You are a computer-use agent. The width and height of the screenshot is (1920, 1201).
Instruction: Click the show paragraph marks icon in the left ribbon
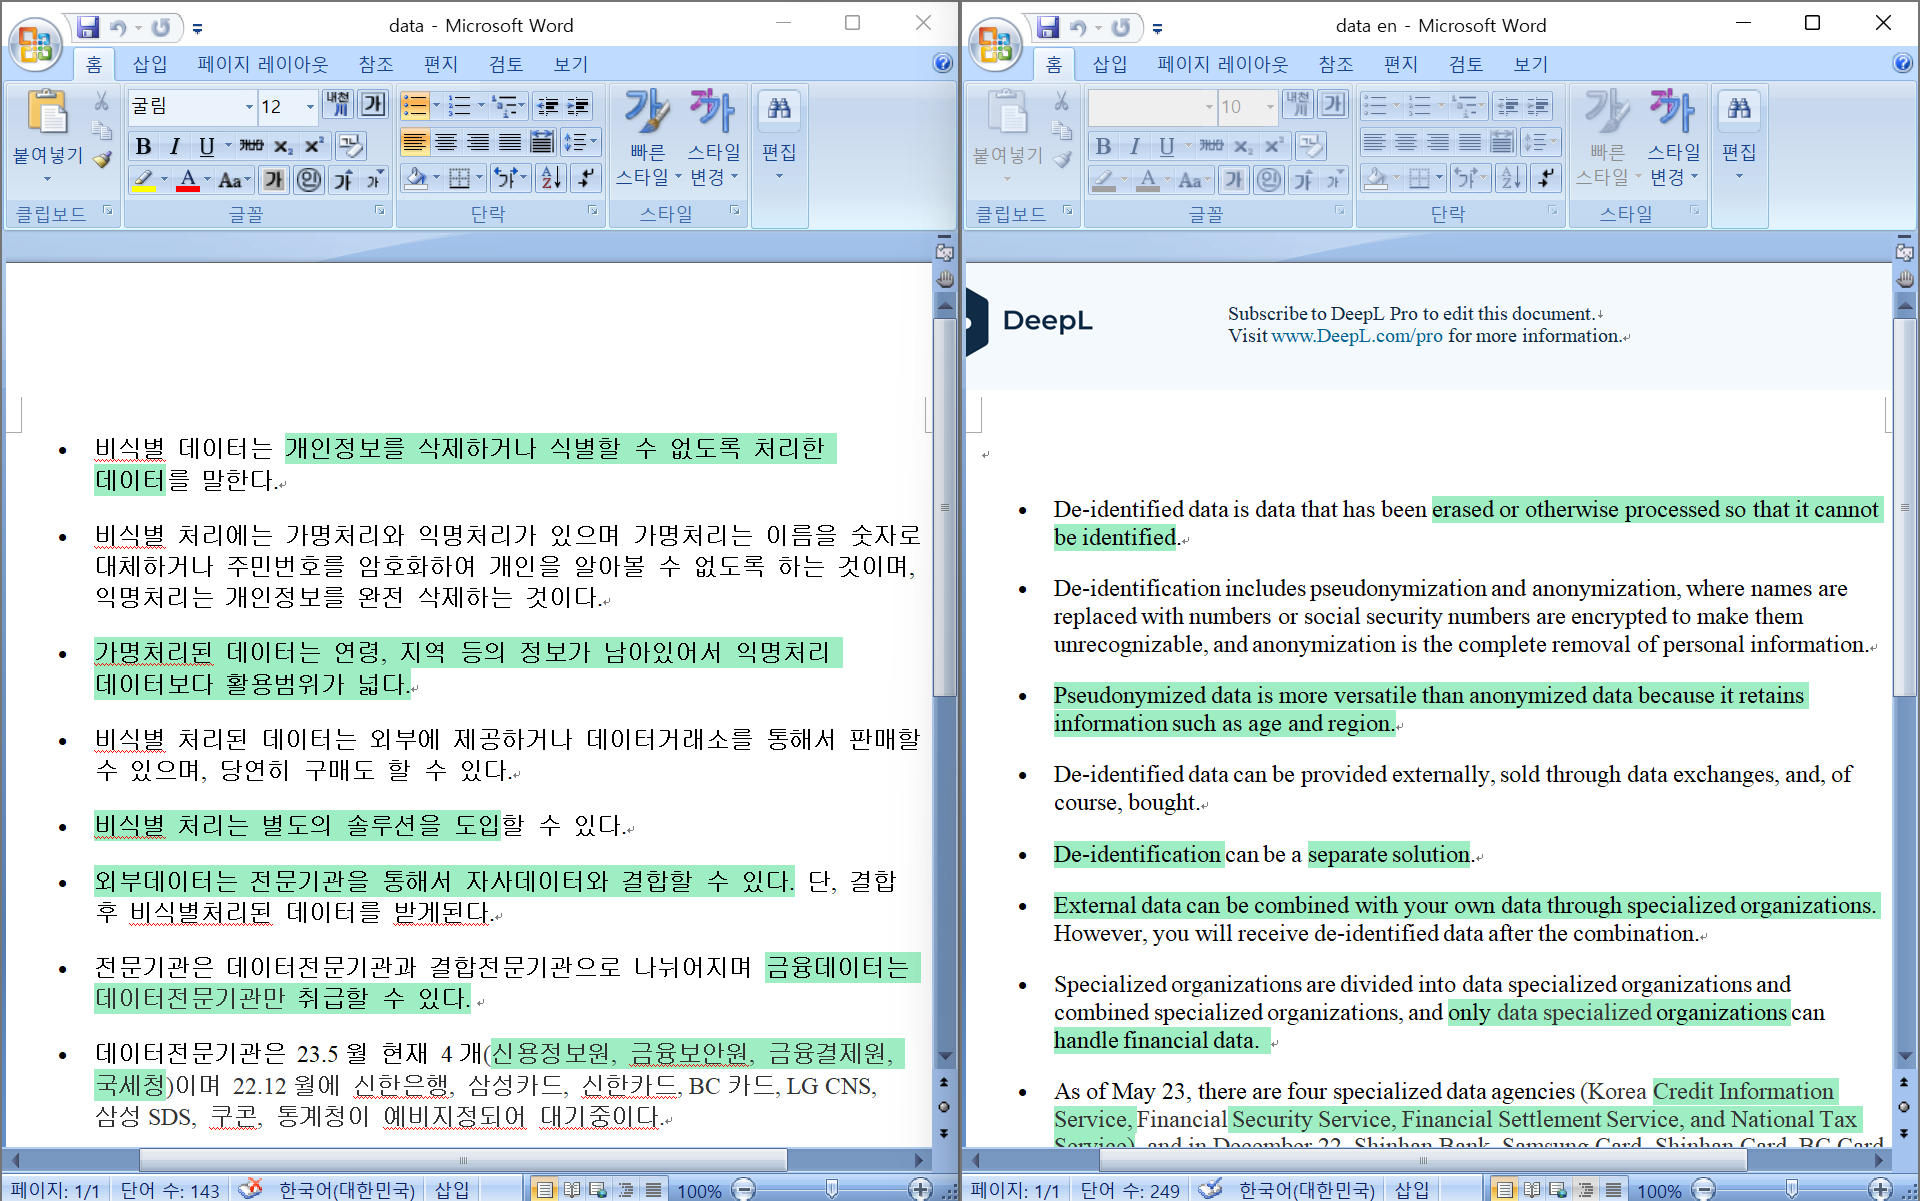[x=585, y=179]
